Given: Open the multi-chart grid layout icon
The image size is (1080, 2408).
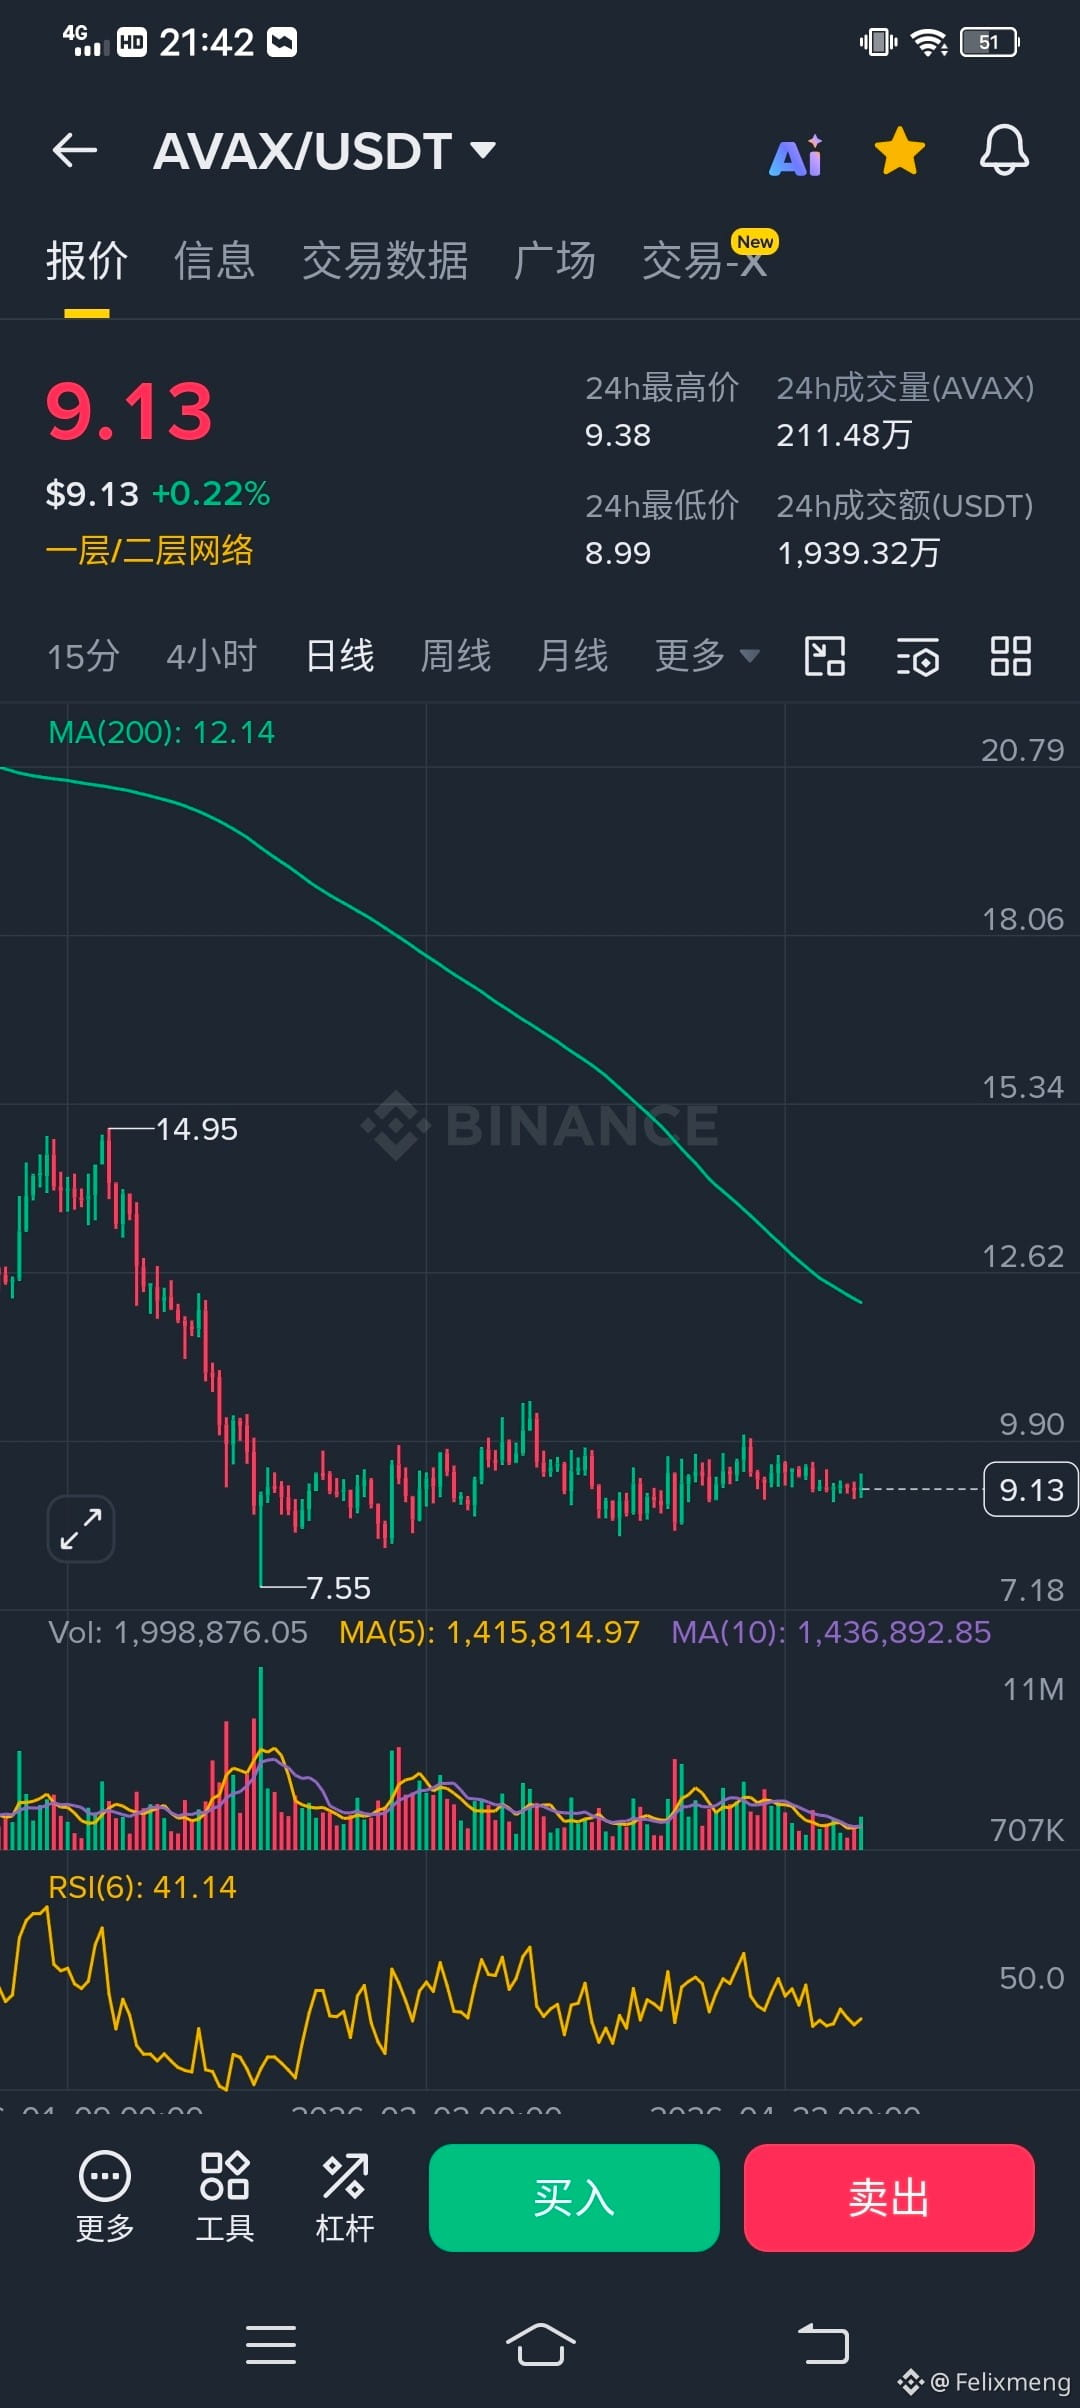Looking at the screenshot, I should (1010, 657).
